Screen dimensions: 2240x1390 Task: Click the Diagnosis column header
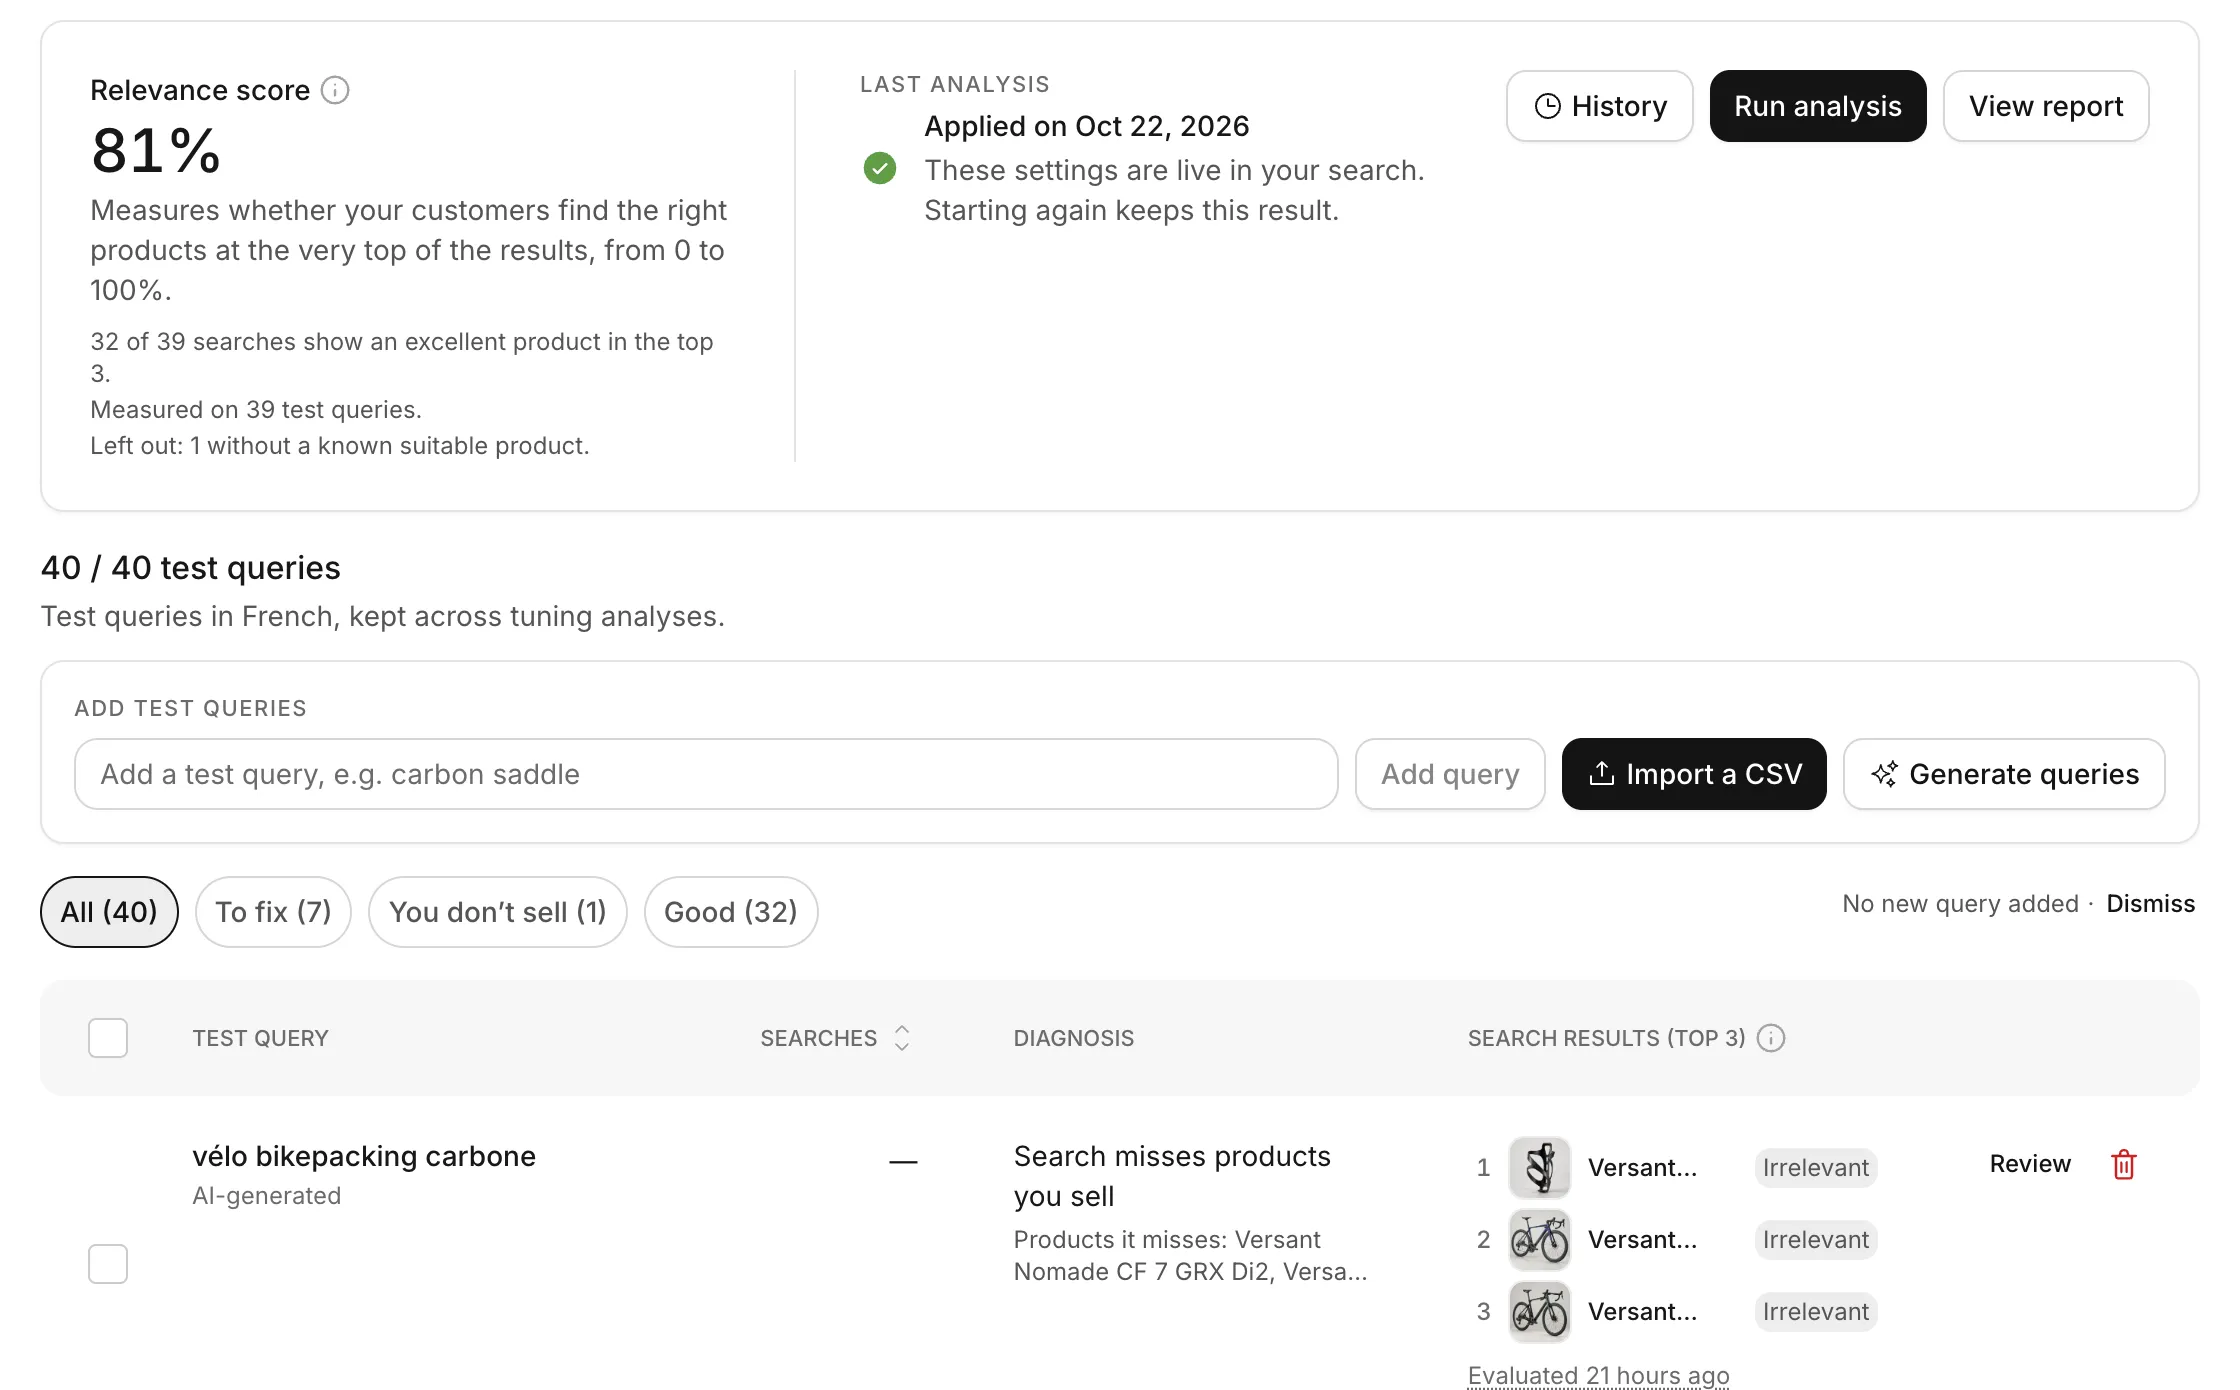(1074, 1038)
